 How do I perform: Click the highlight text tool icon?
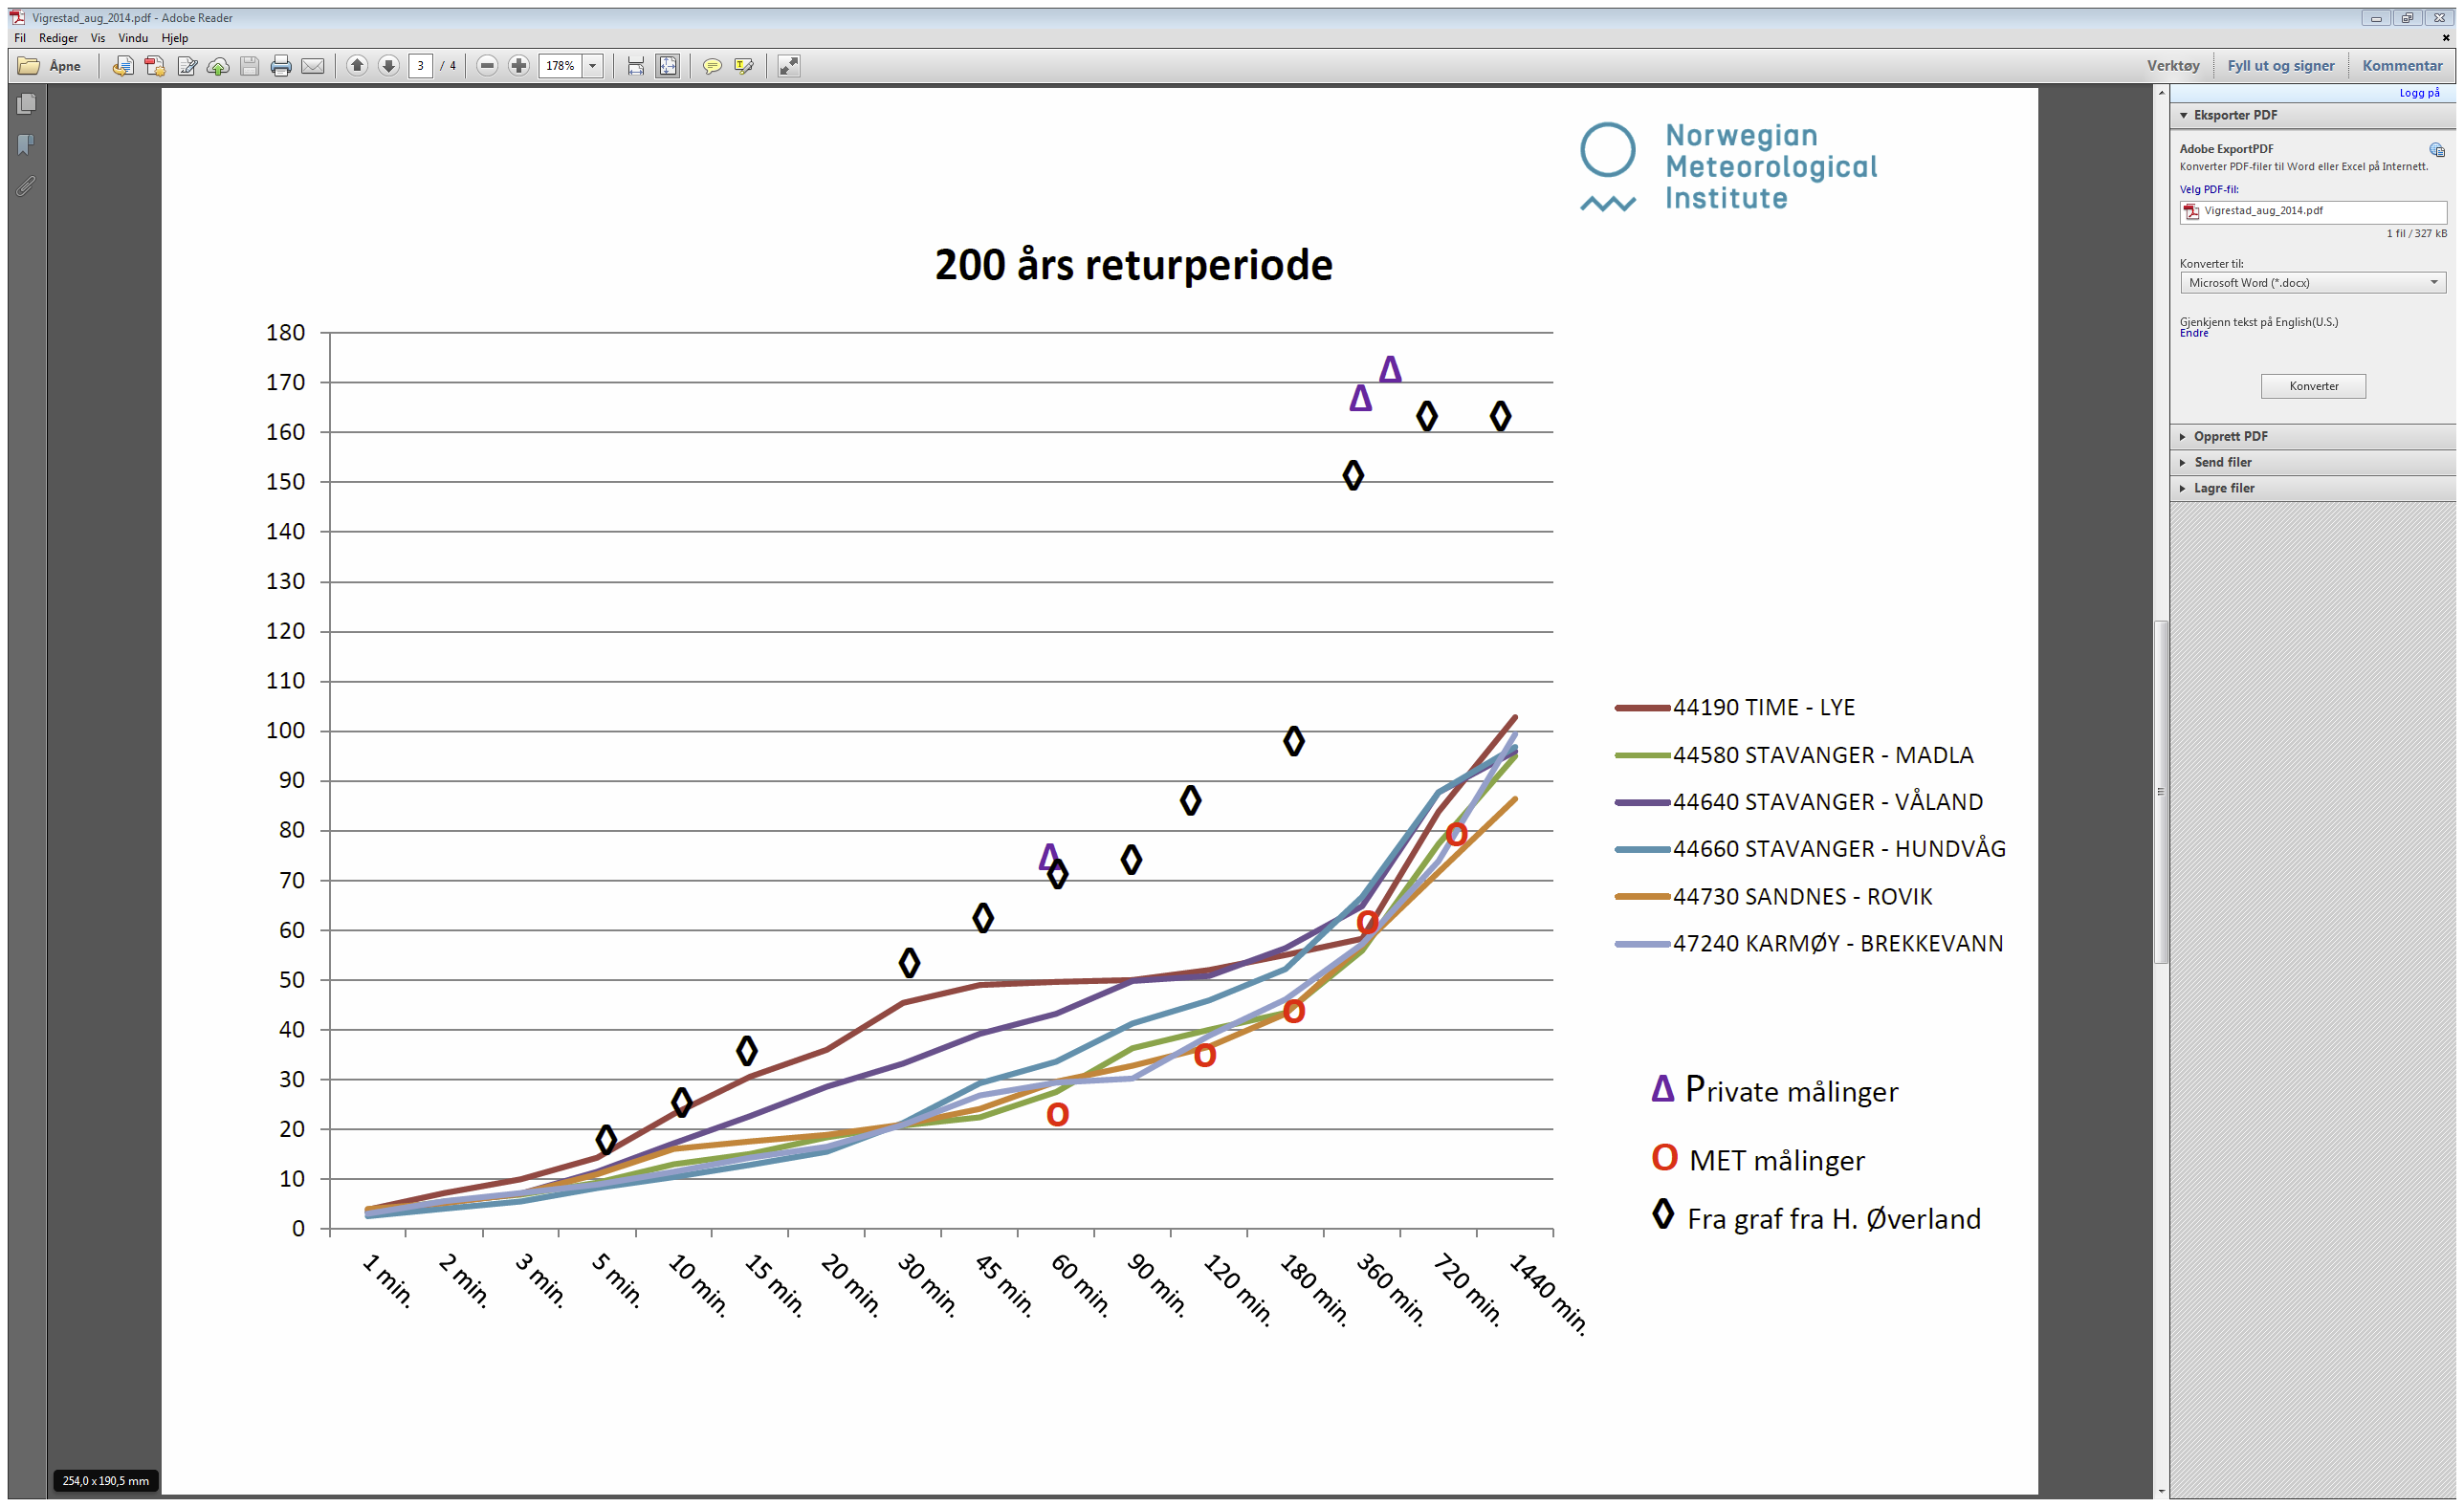pyautogui.click(x=744, y=66)
